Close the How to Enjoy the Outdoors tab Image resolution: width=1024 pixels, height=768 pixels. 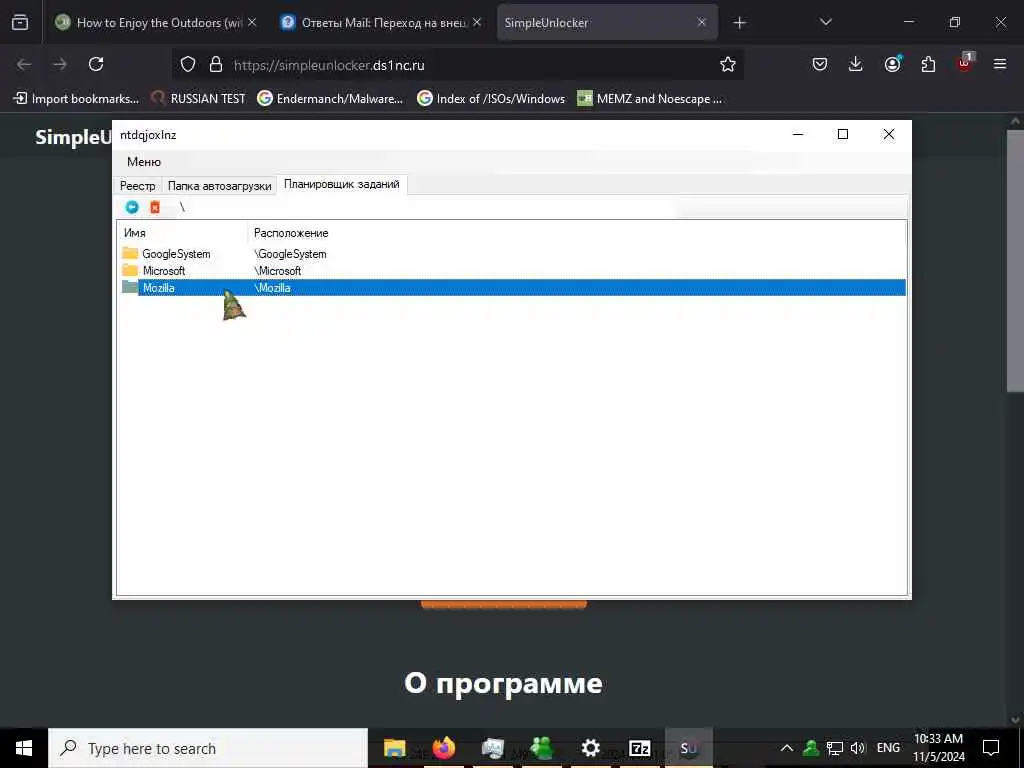coord(252,22)
